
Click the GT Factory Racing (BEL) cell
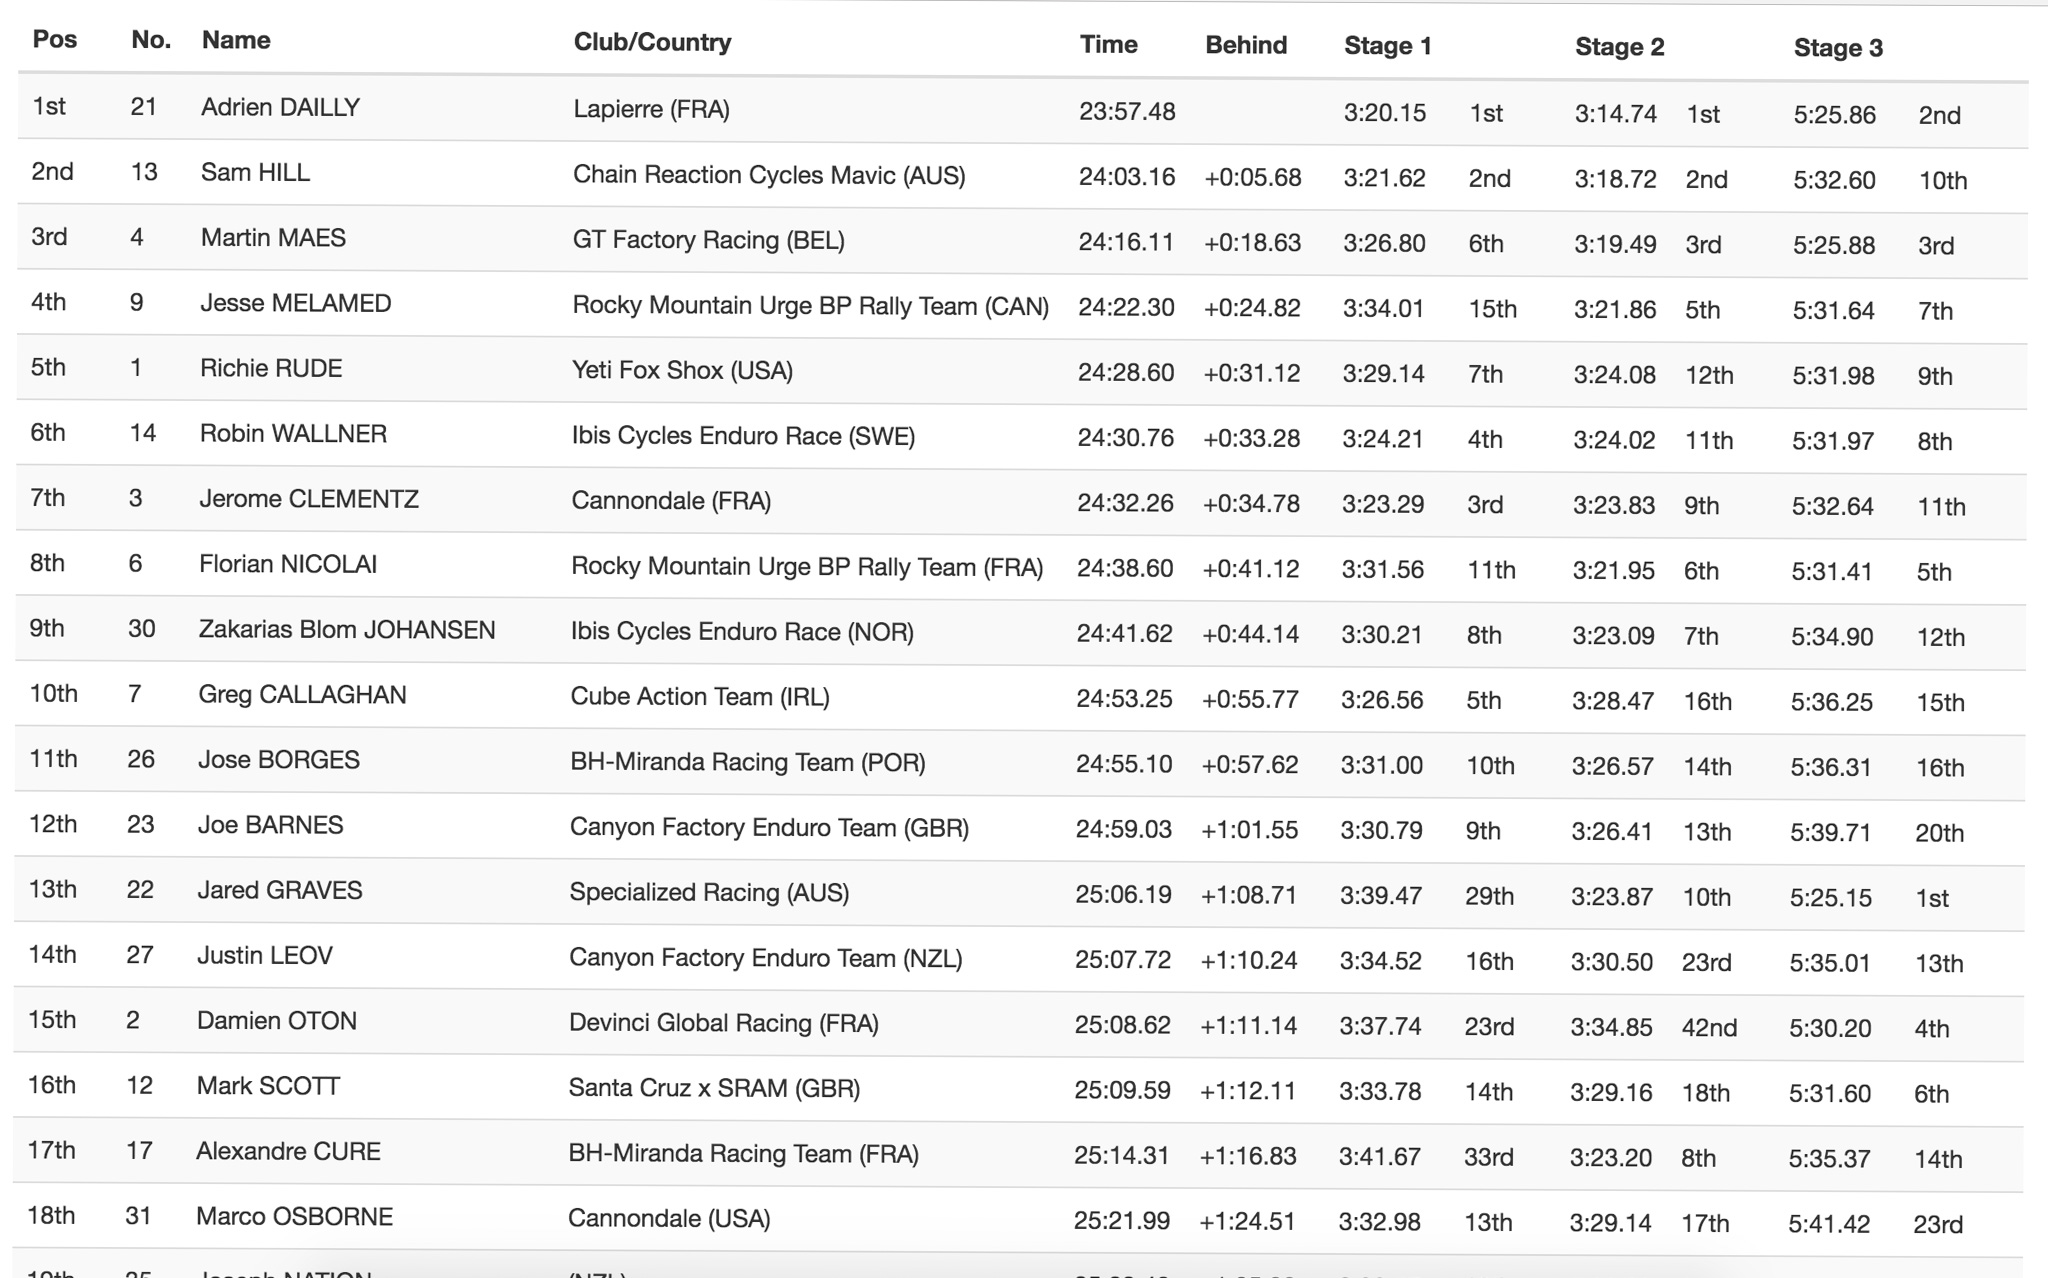[708, 240]
